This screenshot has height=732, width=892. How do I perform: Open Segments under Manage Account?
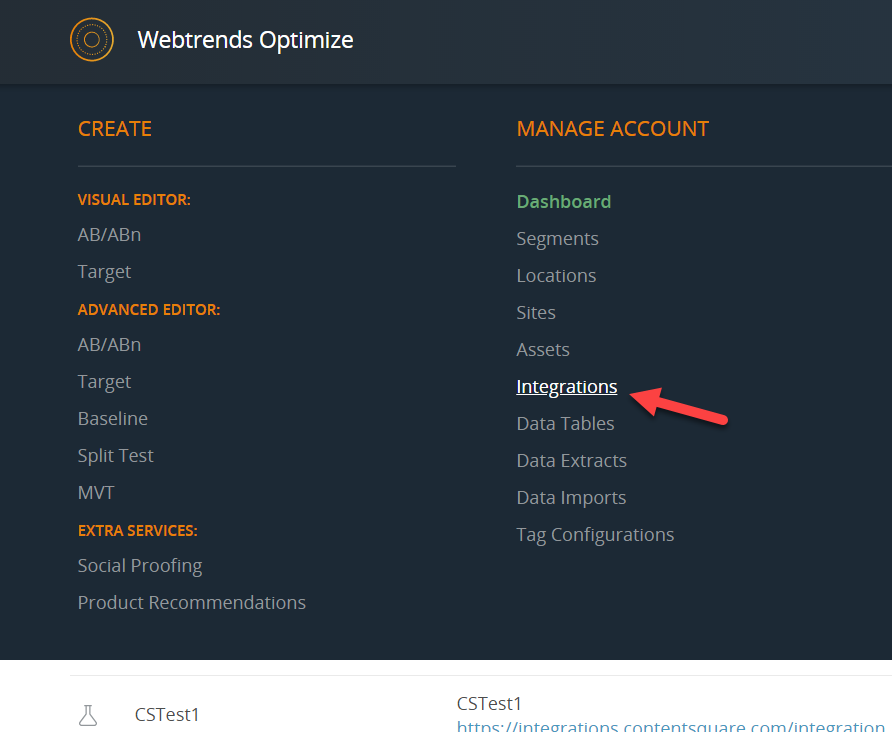[x=558, y=239]
